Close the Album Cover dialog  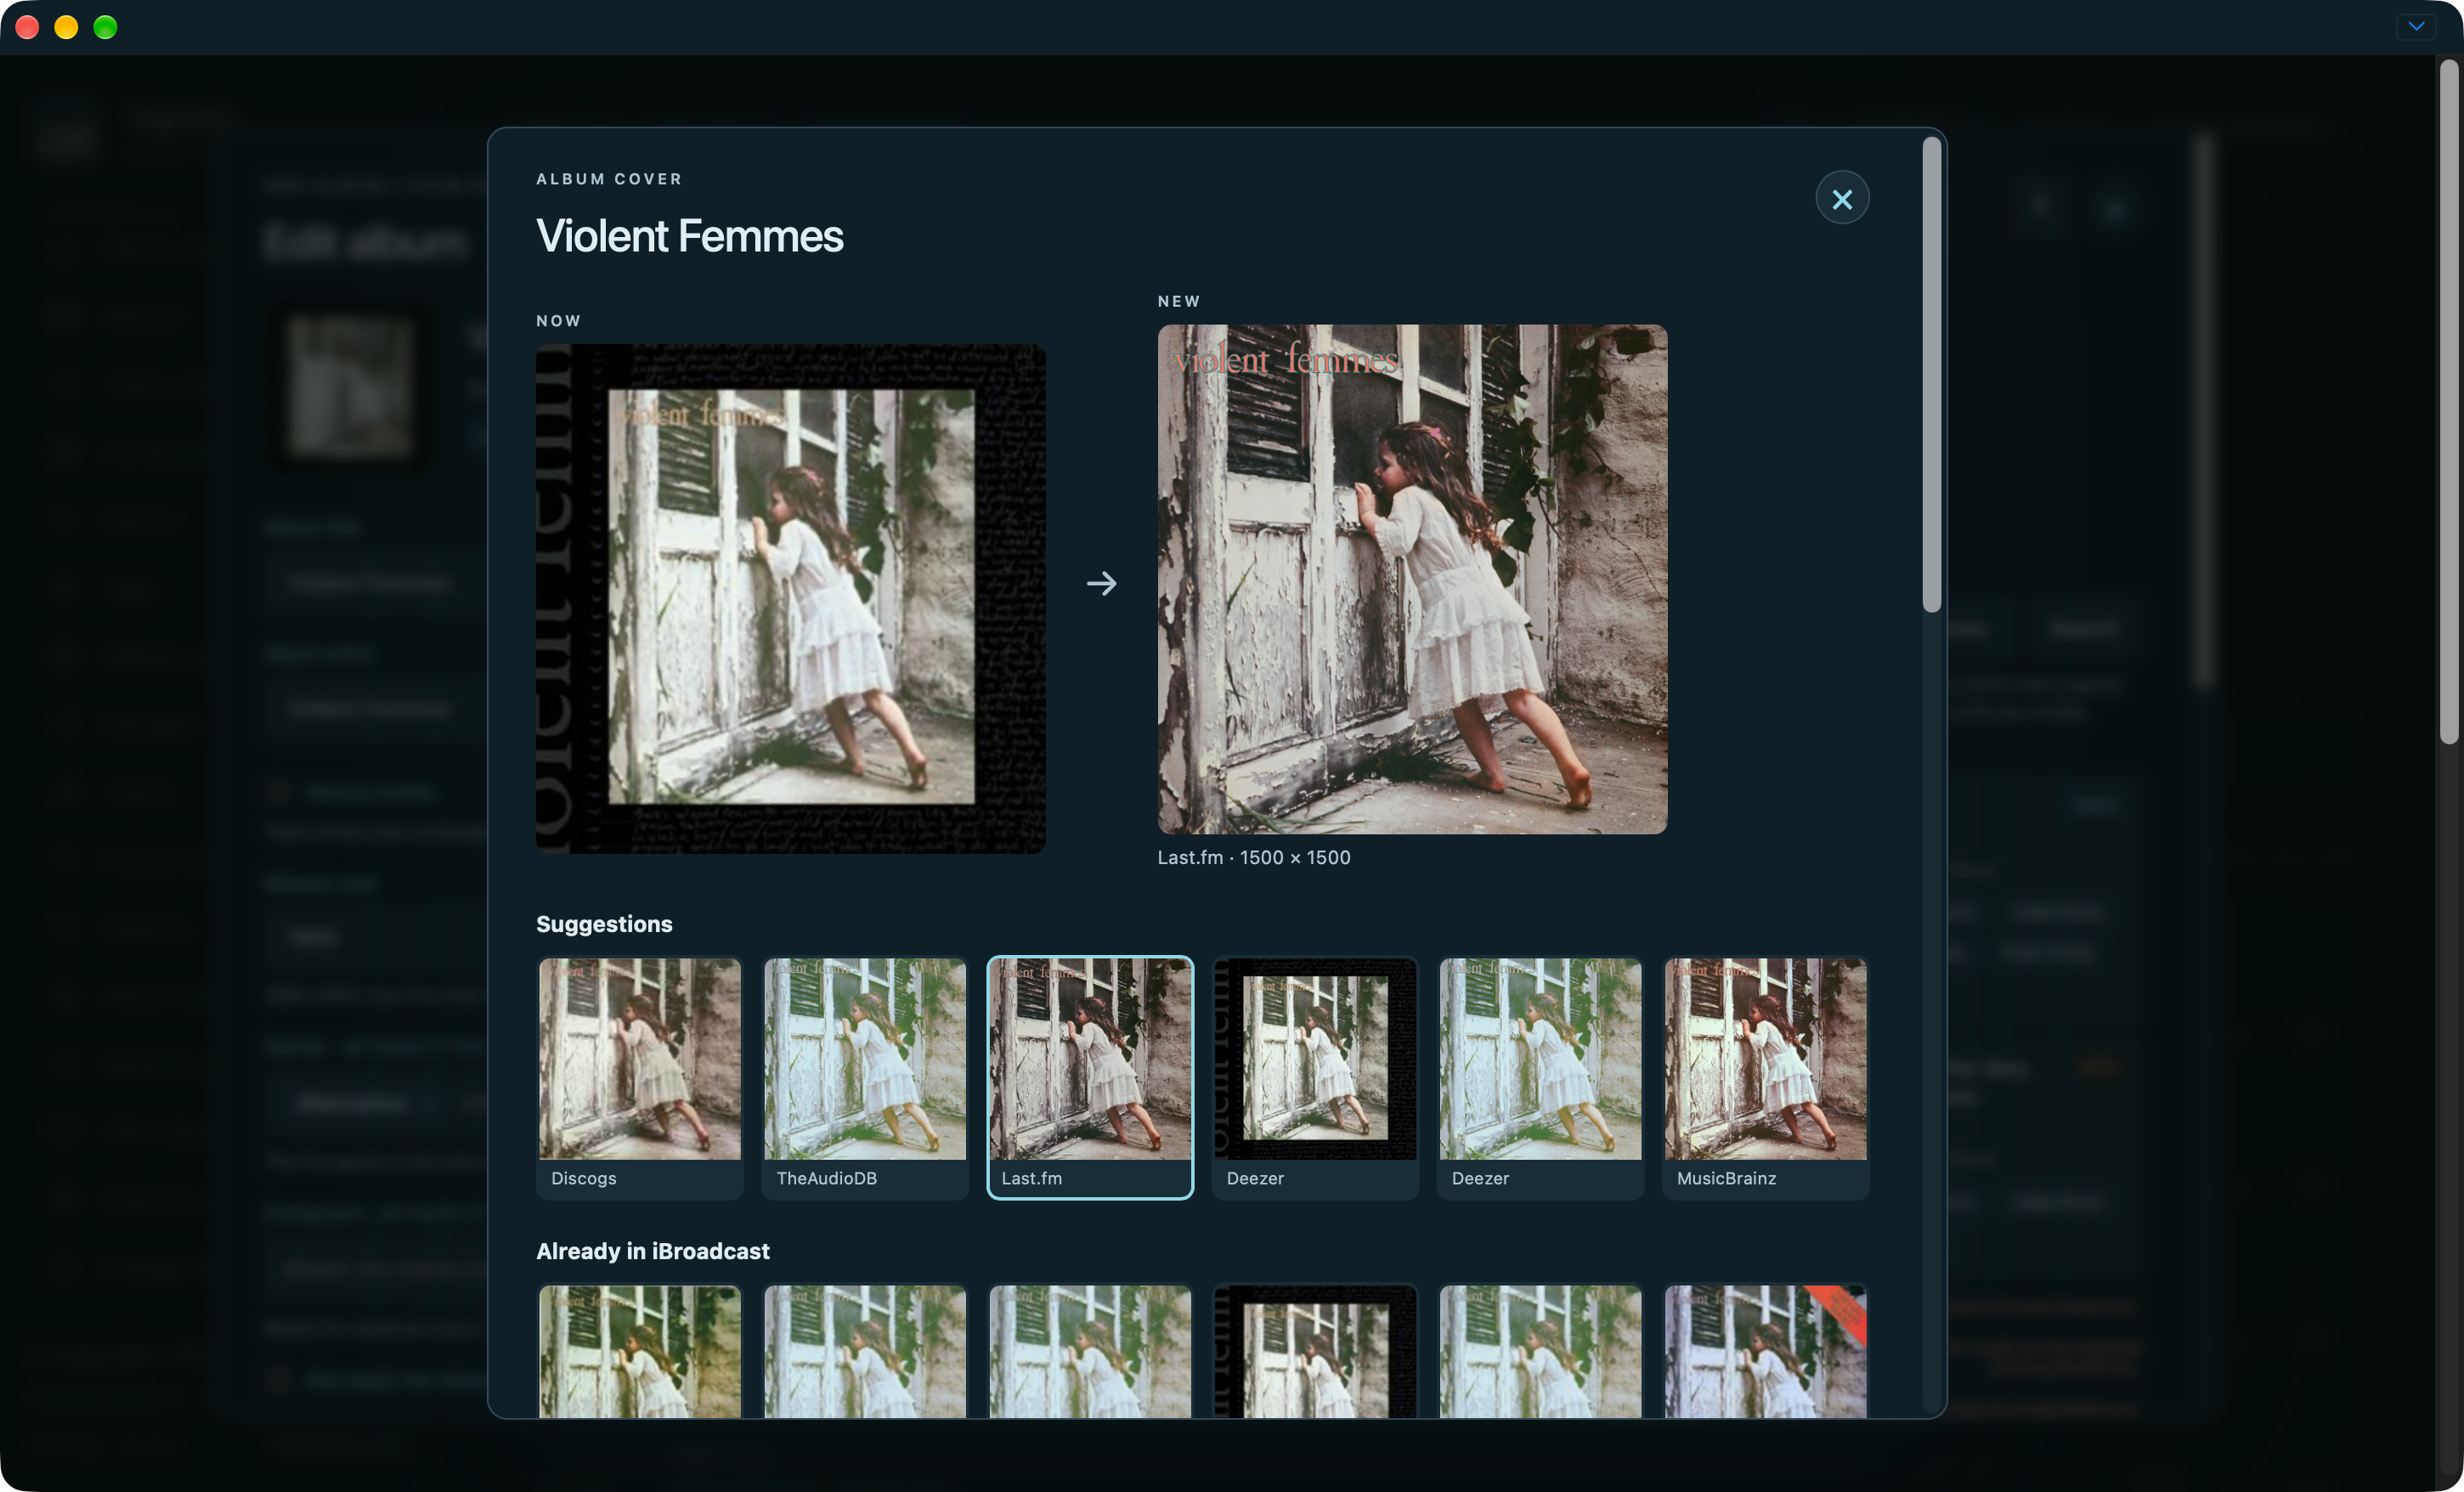[x=1842, y=198]
